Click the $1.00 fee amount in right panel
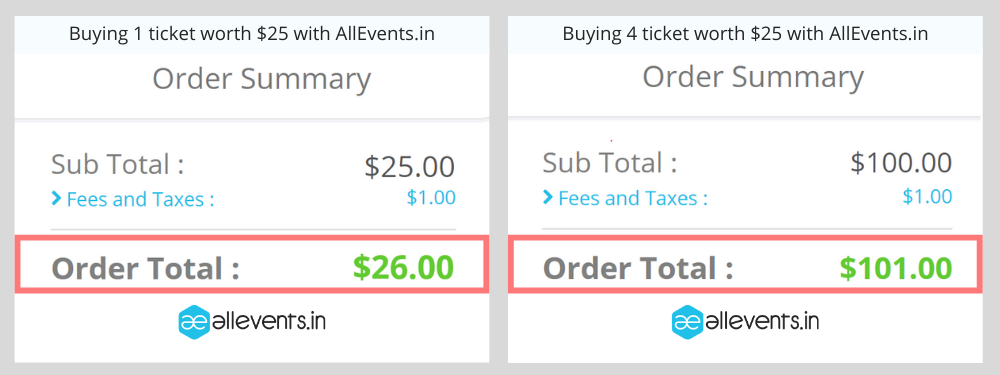Image resolution: width=1000 pixels, height=375 pixels. (927, 196)
